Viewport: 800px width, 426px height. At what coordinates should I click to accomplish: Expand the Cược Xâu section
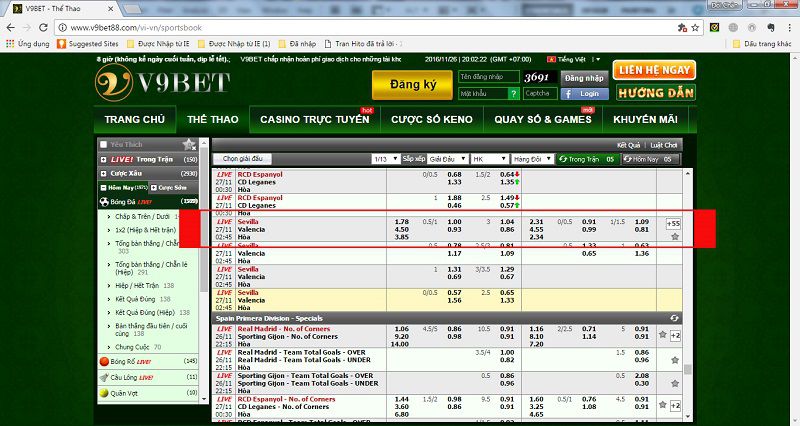click(104, 173)
